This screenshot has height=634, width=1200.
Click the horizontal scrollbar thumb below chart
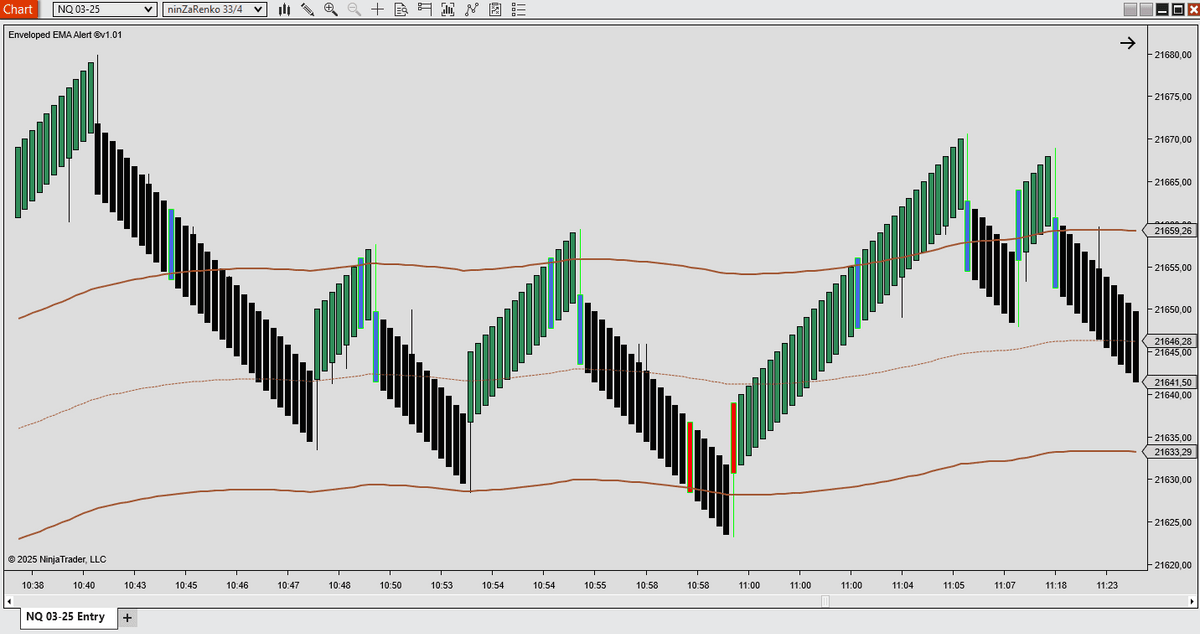coord(825,601)
